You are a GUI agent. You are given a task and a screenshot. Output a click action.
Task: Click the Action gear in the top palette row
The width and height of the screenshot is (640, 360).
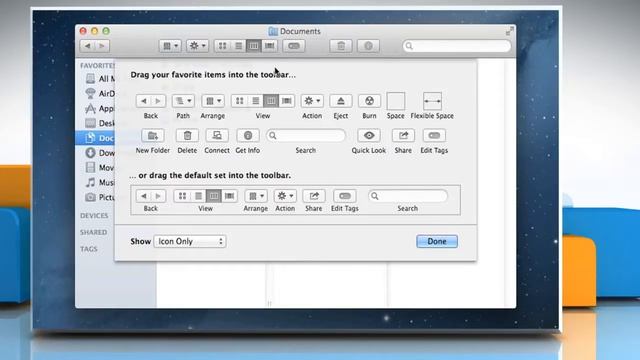(312, 101)
